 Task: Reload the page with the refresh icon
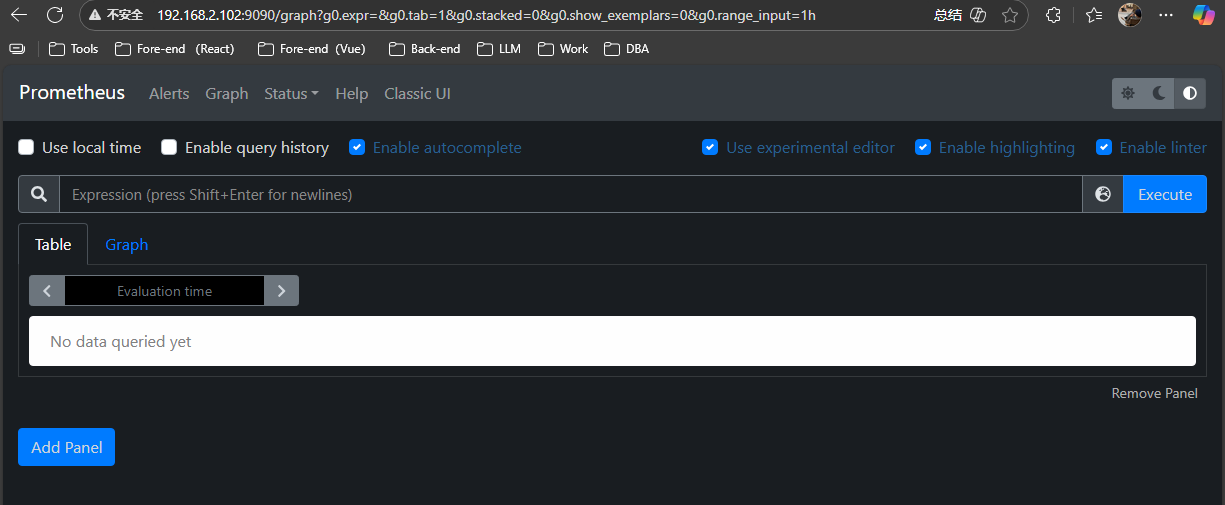(55, 15)
